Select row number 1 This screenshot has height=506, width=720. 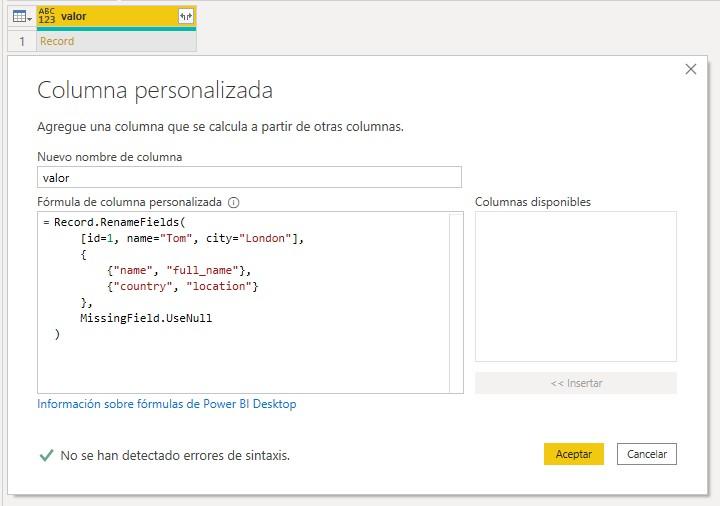point(22,41)
